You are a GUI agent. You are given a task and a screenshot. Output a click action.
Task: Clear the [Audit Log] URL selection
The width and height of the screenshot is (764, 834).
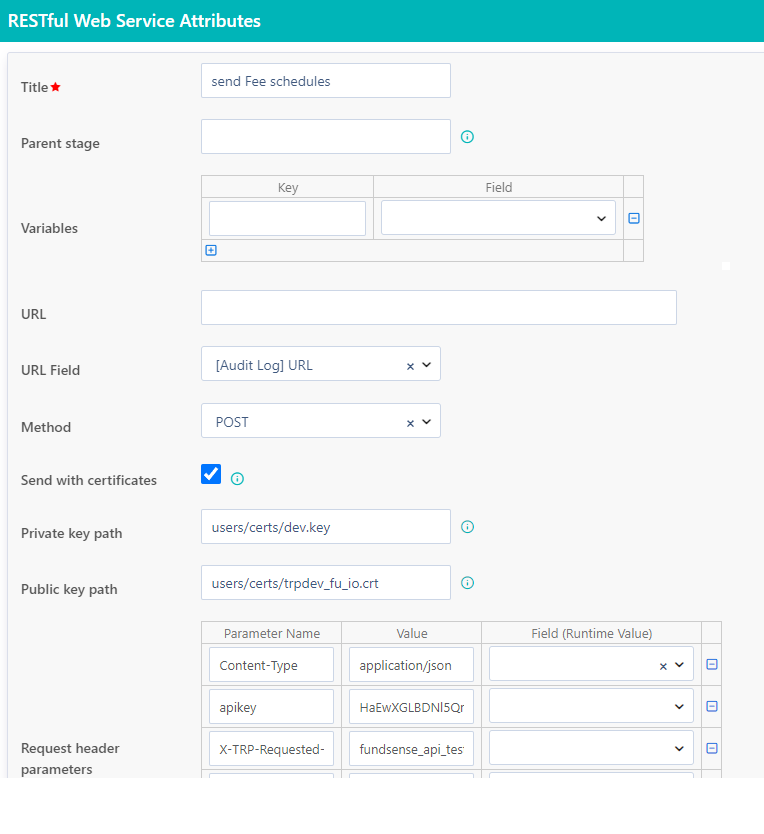[410, 366]
